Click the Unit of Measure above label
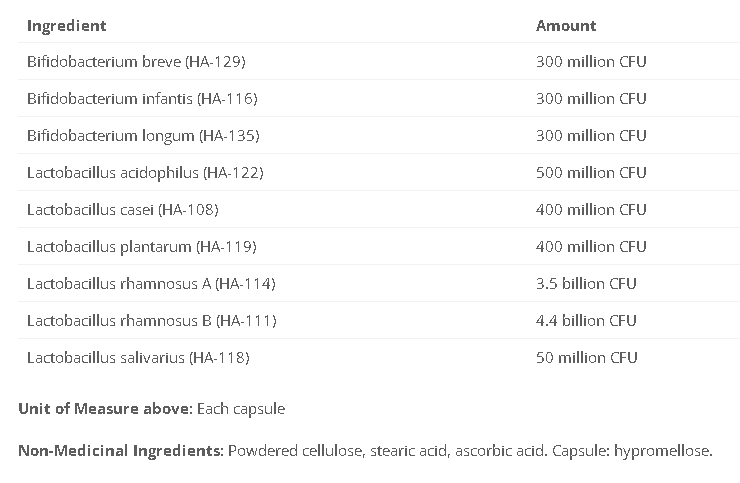This screenshot has height=483, width=740. pyautogui.click(x=105, y=409)
